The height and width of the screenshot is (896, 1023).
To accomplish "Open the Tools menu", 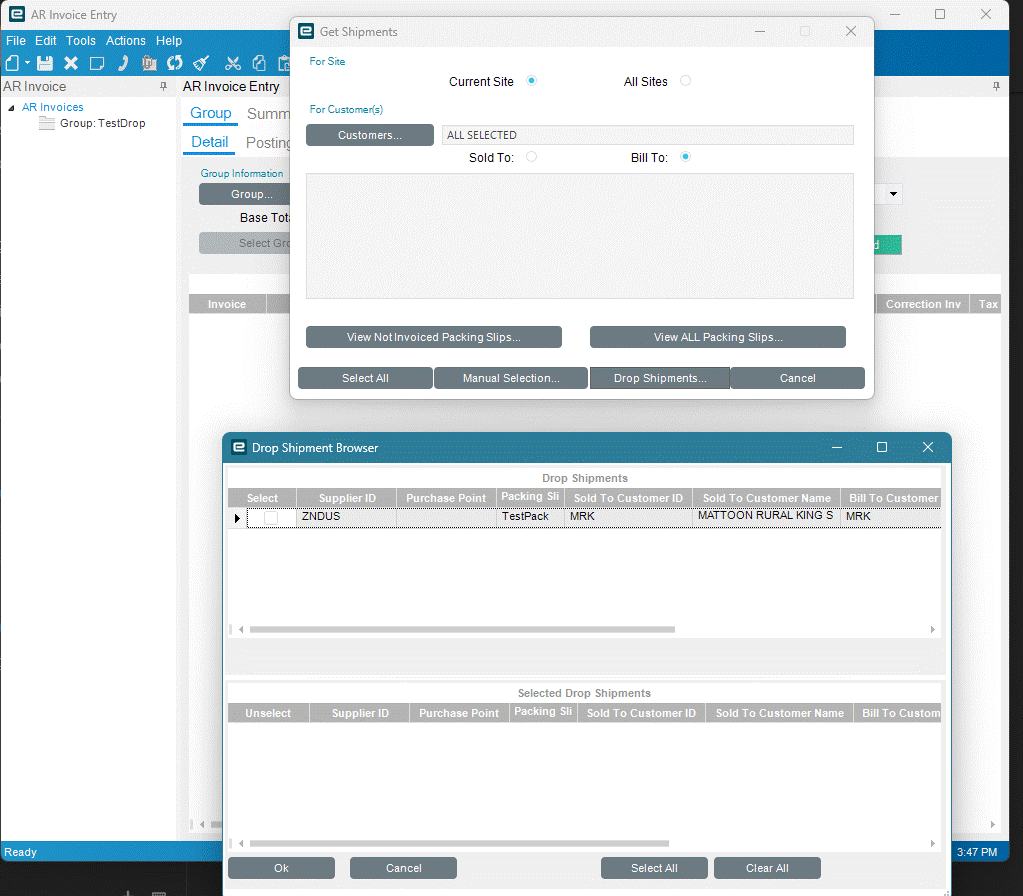I will (x=80, y=40).
